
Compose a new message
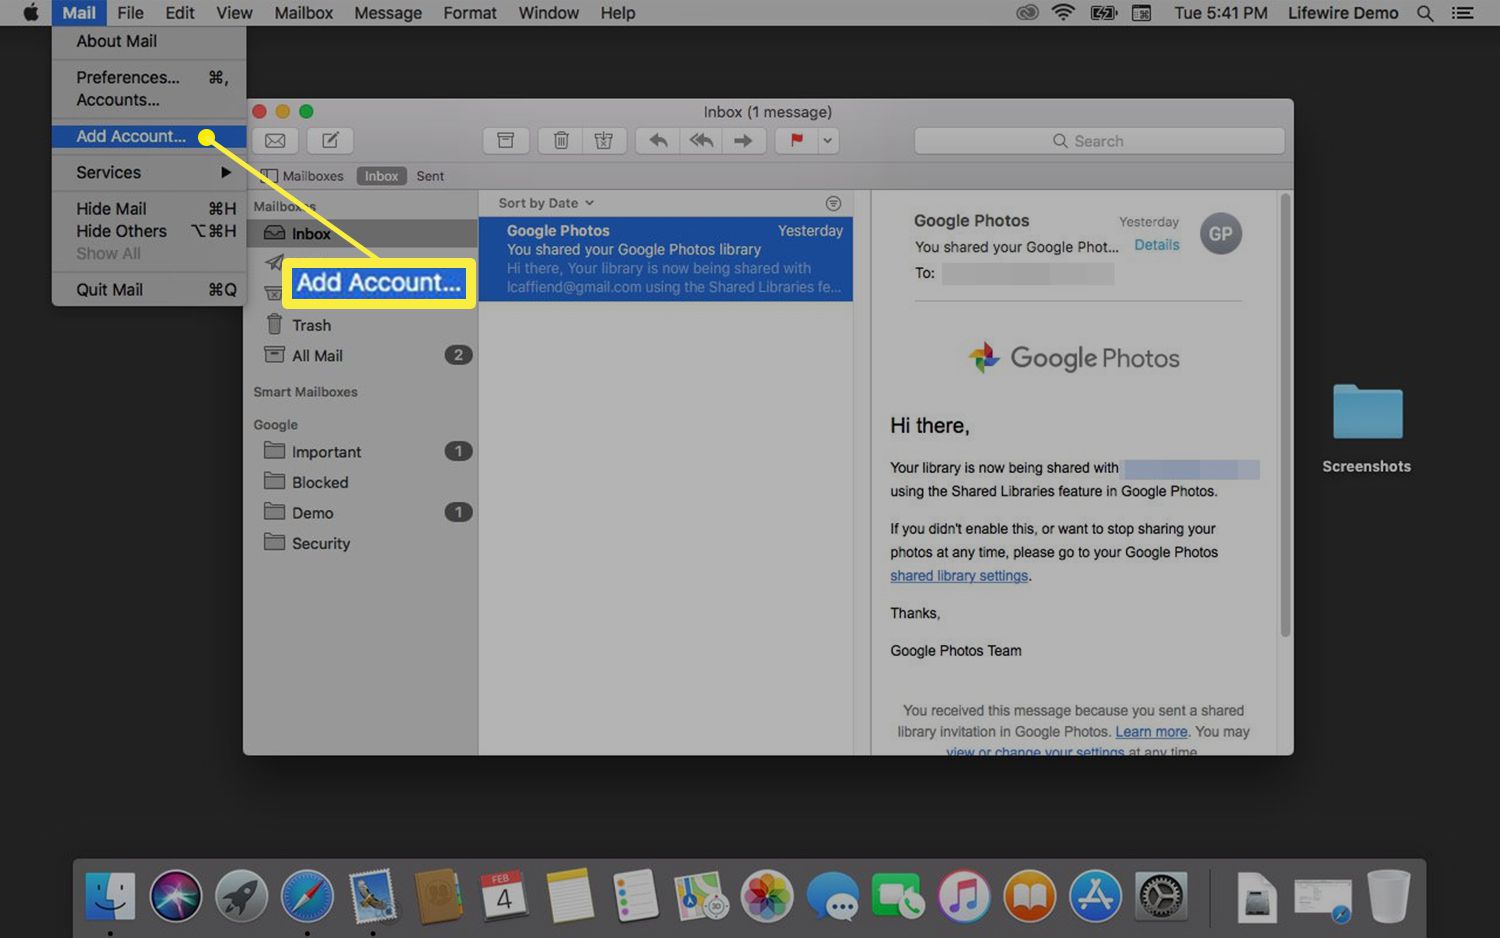coord(330,141)
